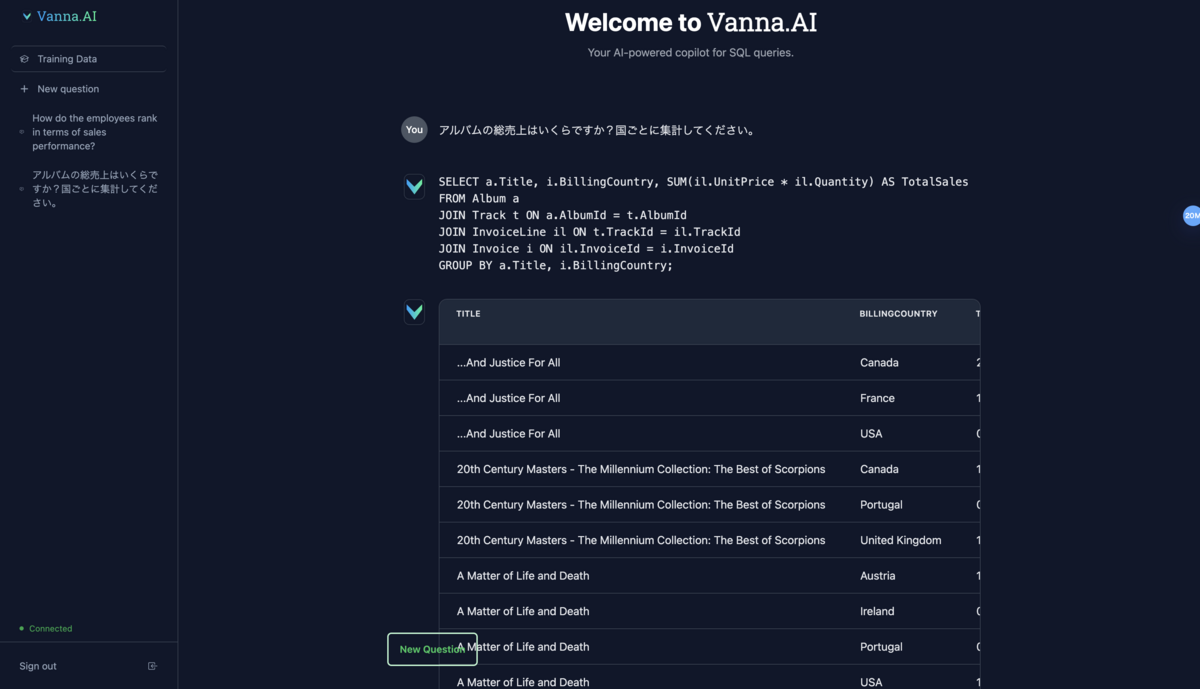Click the TITLE column header
Screen dimensions: 1200x689
468,314
